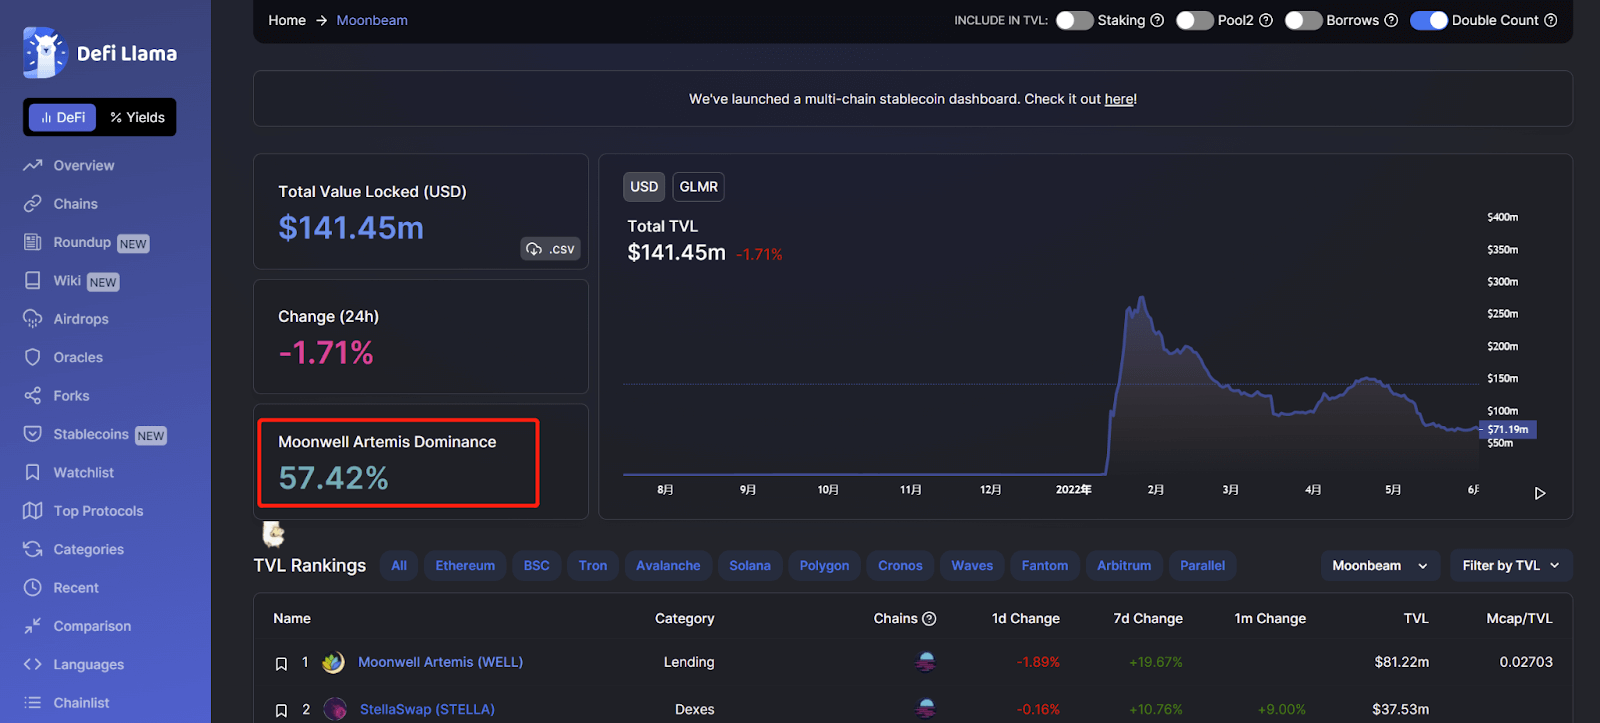Go to Home breadcrumb
This screenshot has height=723, width=1600.
click(x=287, y=20)
